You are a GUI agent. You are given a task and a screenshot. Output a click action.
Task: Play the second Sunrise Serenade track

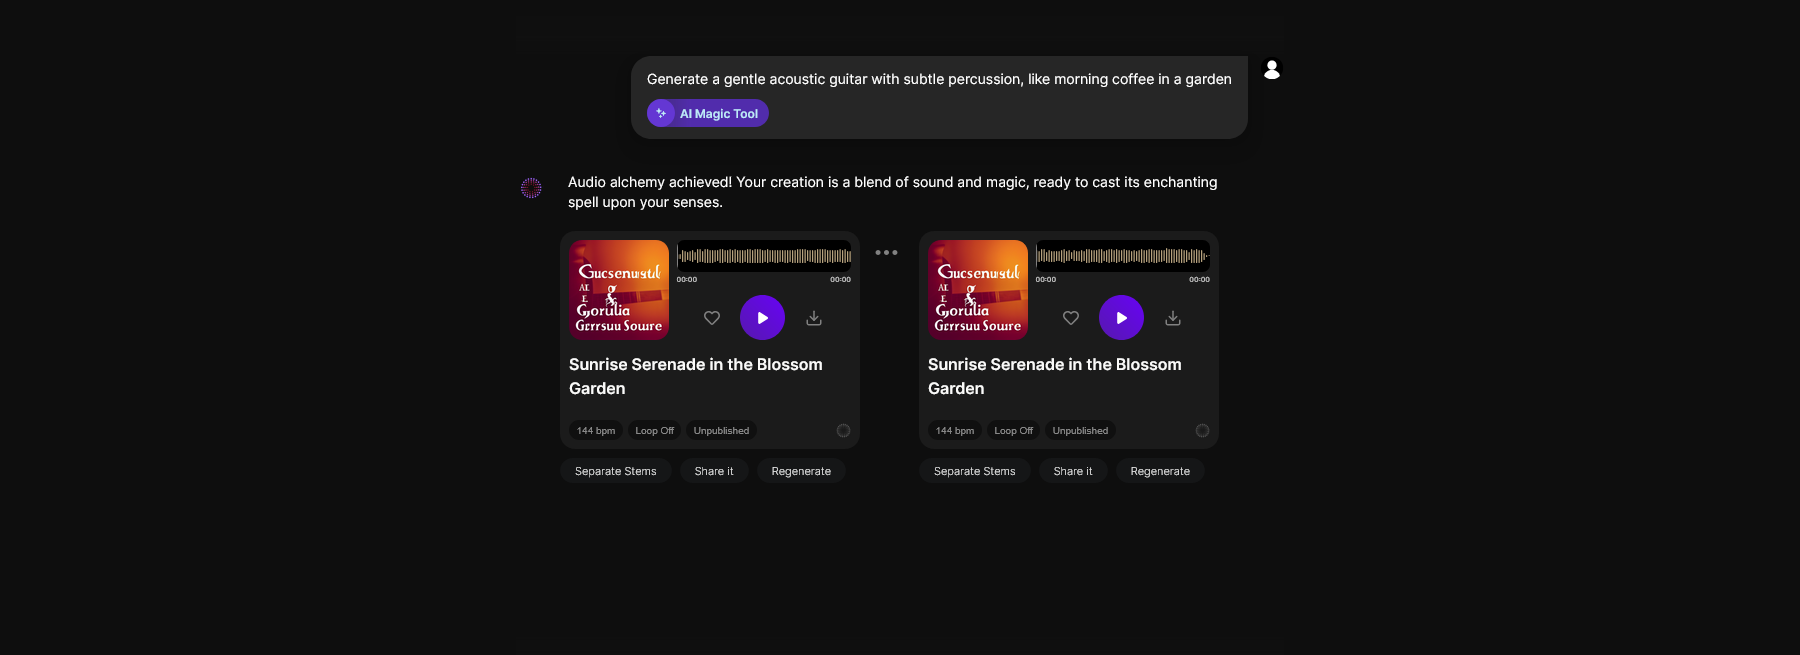[1121, 318]
